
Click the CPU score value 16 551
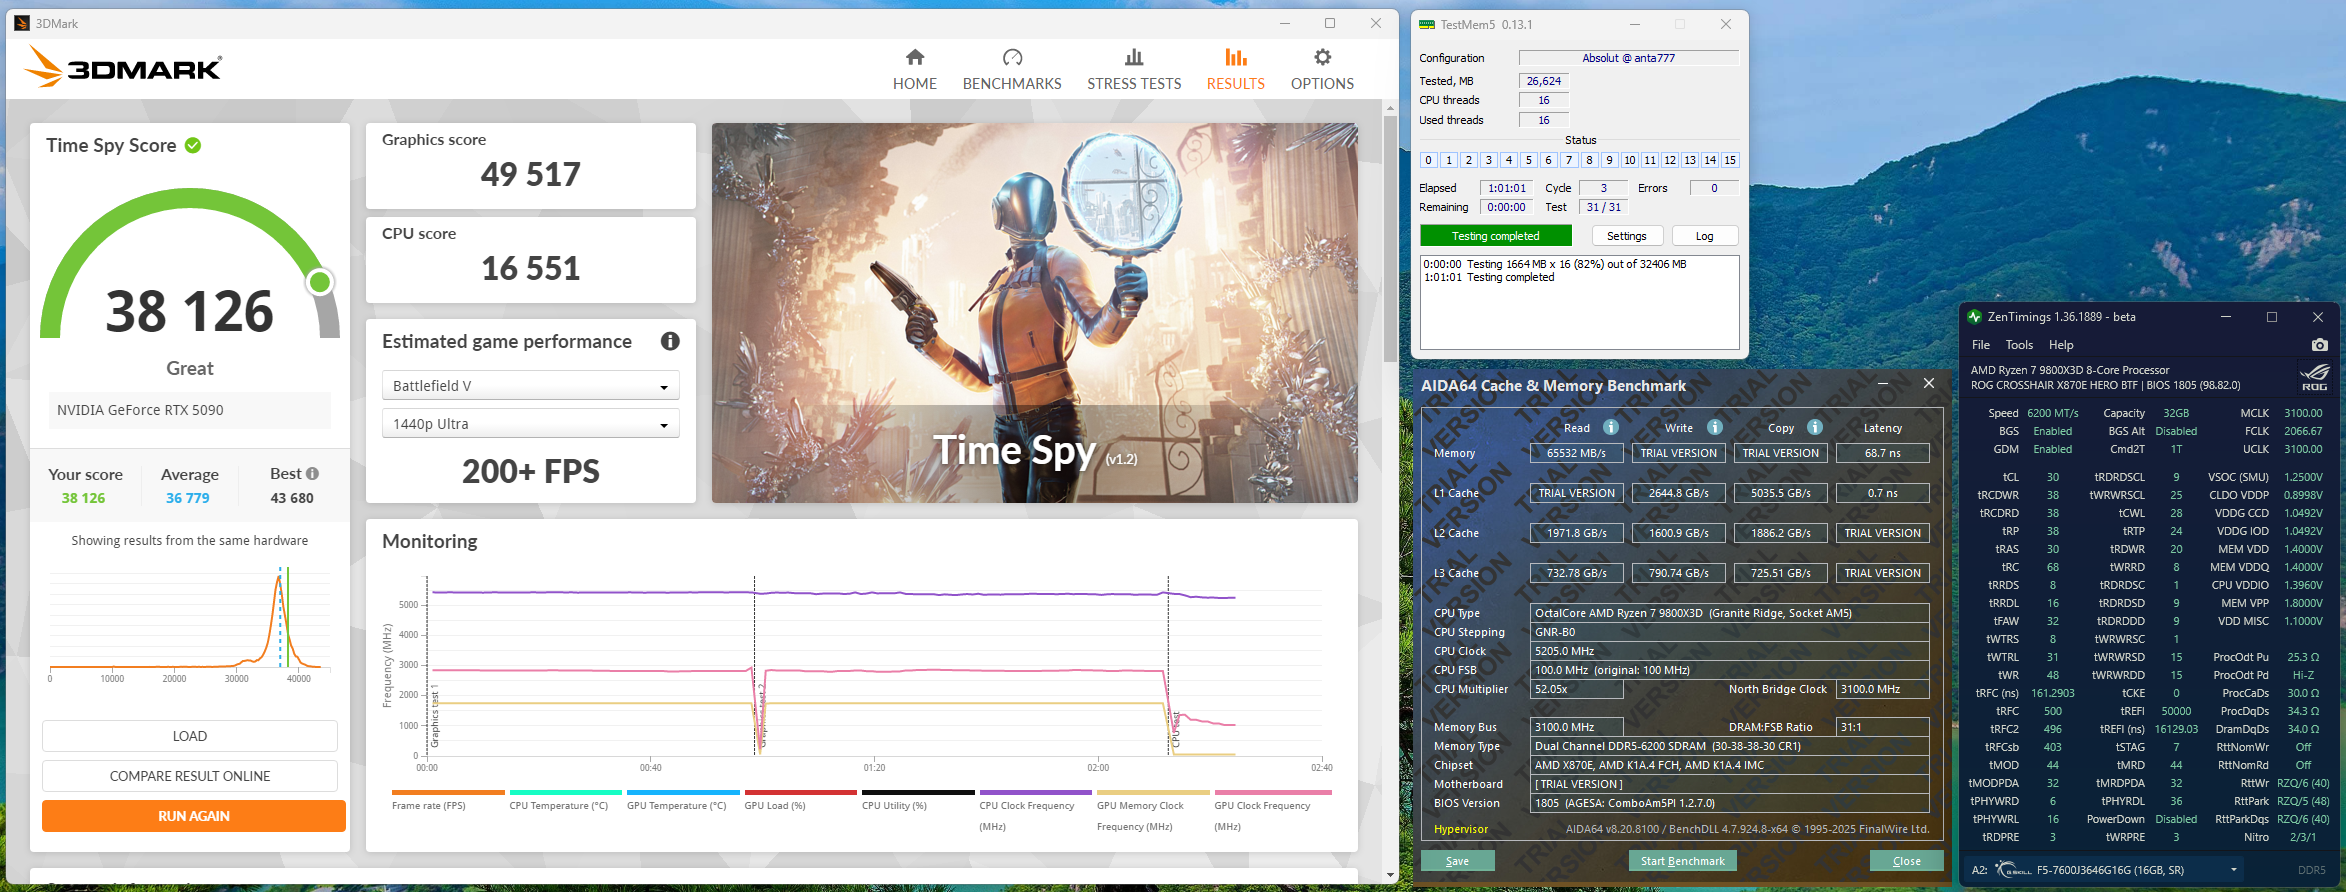pos(530,269)
